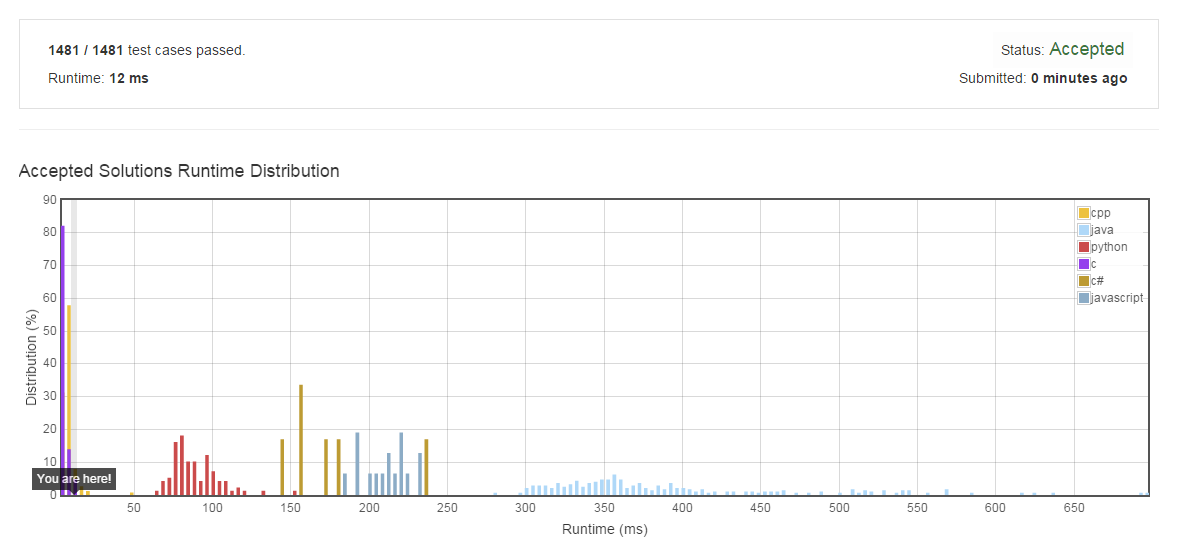This screenshot has width=1195, height=548.
Task: Click the tall purple c bar near 80%
Action: [62, 361]
